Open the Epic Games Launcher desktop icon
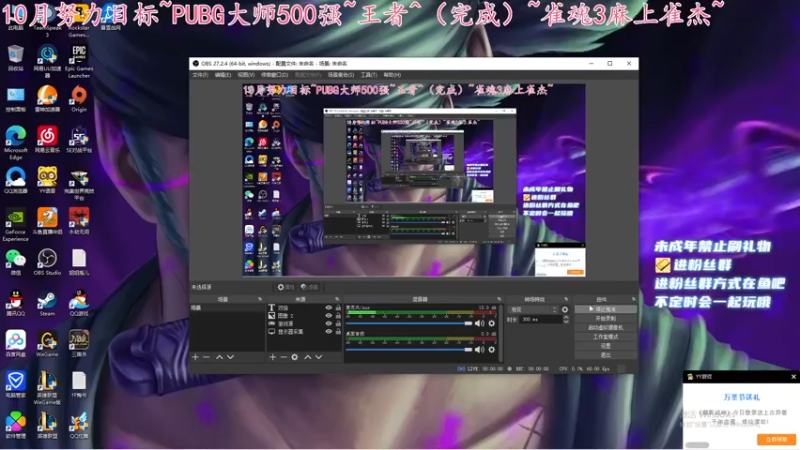 click(x=79, y=61)
